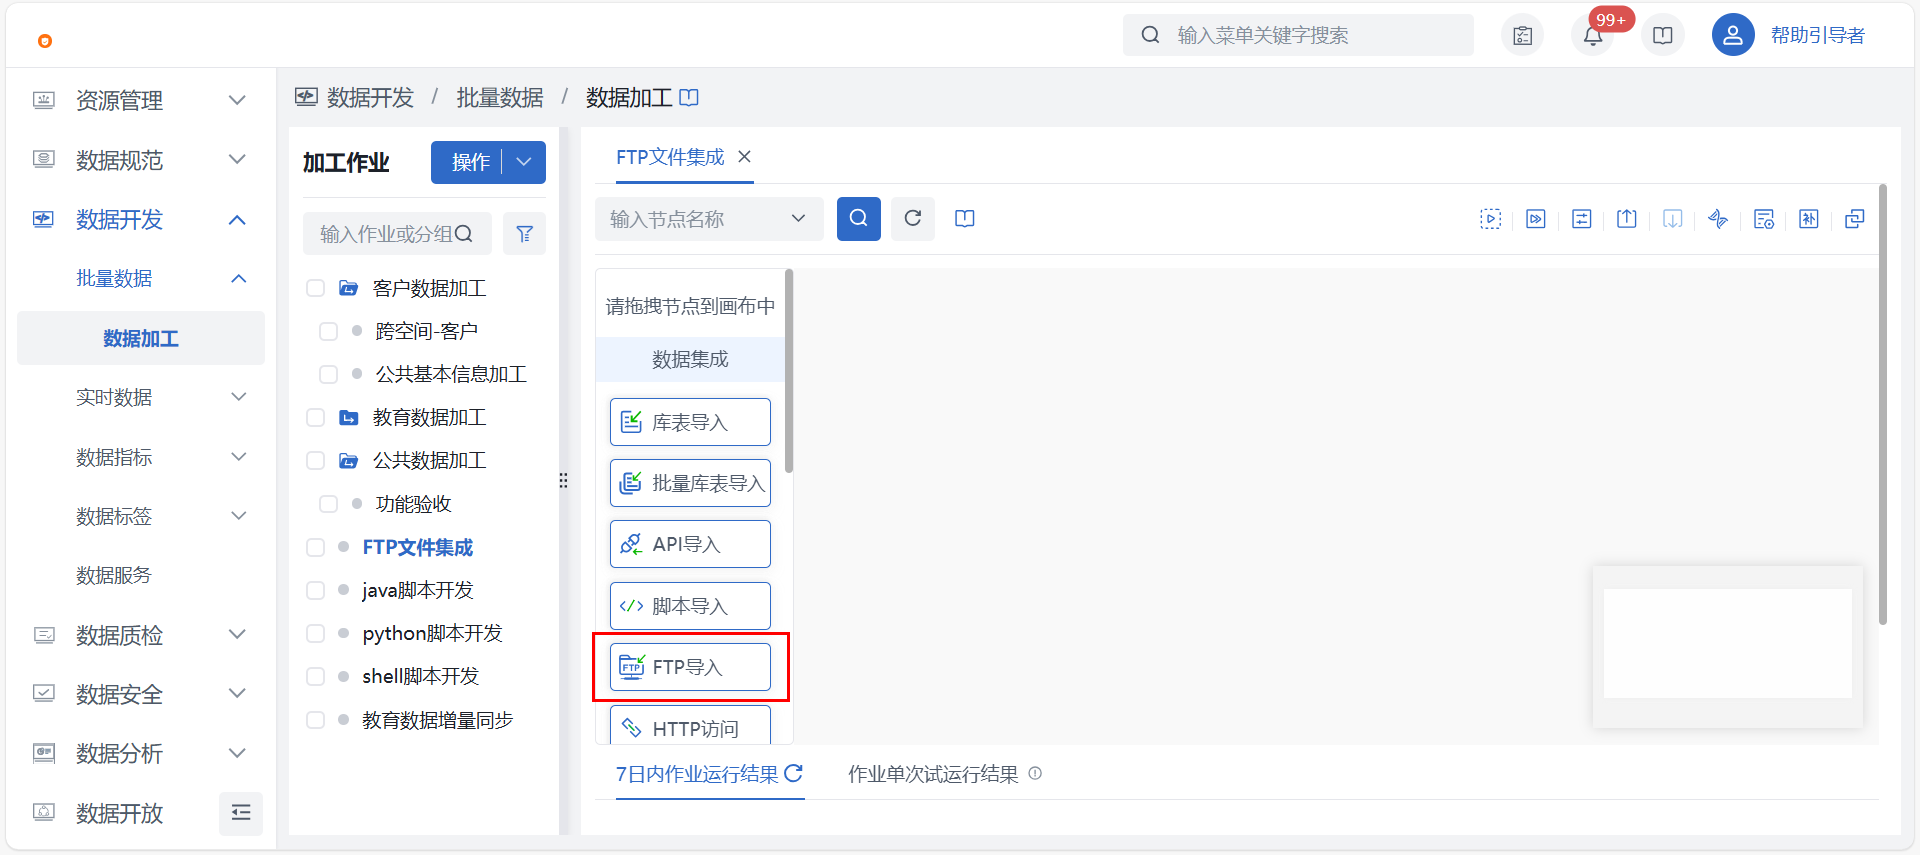Expand the 数据指标 submenu
Screen dimensions: 1920x855
[140, 458]
